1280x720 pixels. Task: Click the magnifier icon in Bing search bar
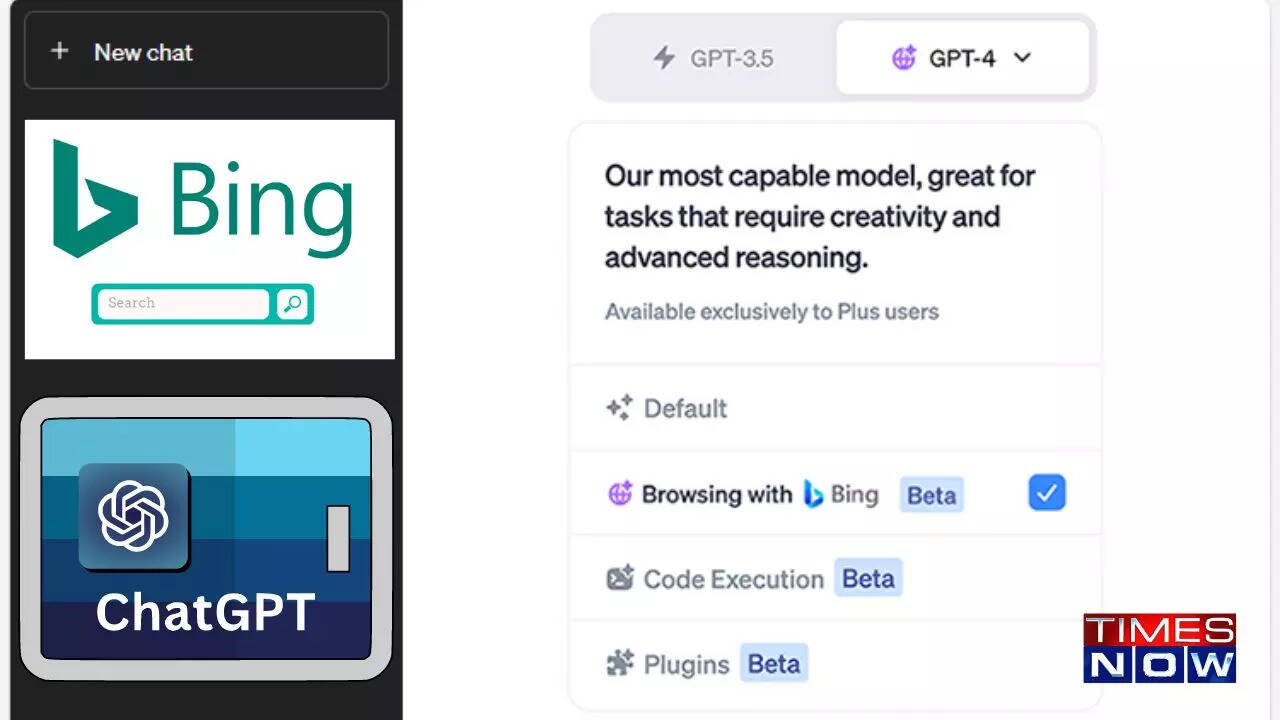coord(291,303)
